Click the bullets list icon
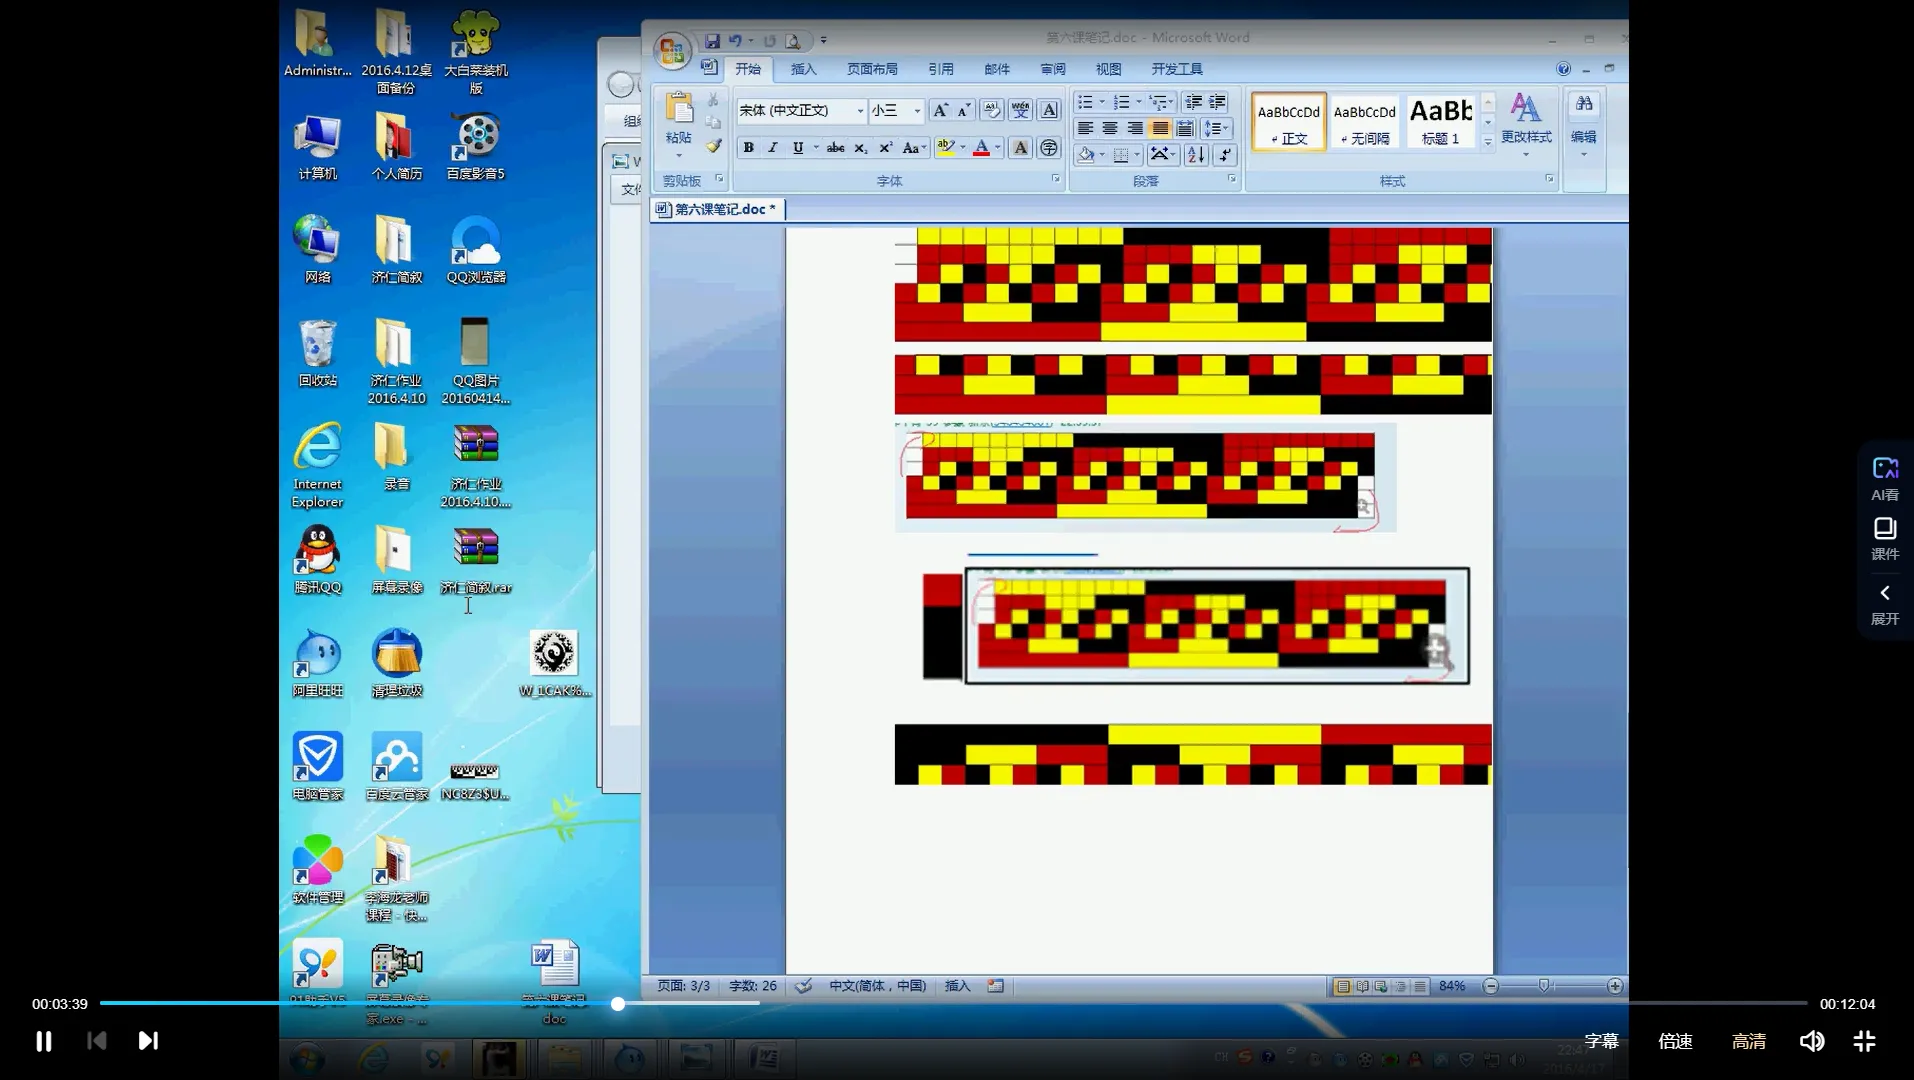Viewport: 1914px width, 1080px height. [x=1085, y=102]
